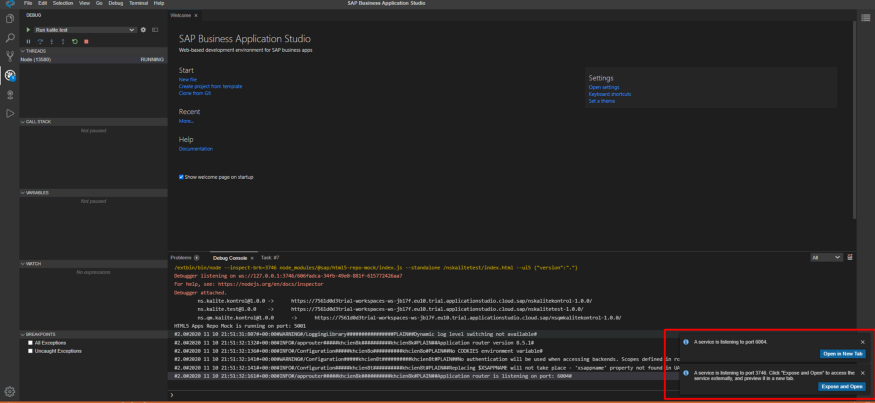Dismiss the port 3746 notification
The image size is (875, 403).
[x=863, y=372]
